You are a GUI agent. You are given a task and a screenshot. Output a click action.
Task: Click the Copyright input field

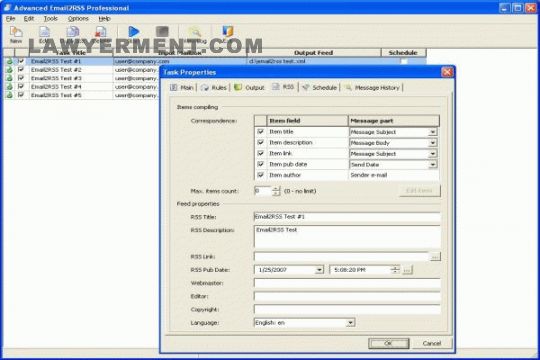(x=347, y=309)
